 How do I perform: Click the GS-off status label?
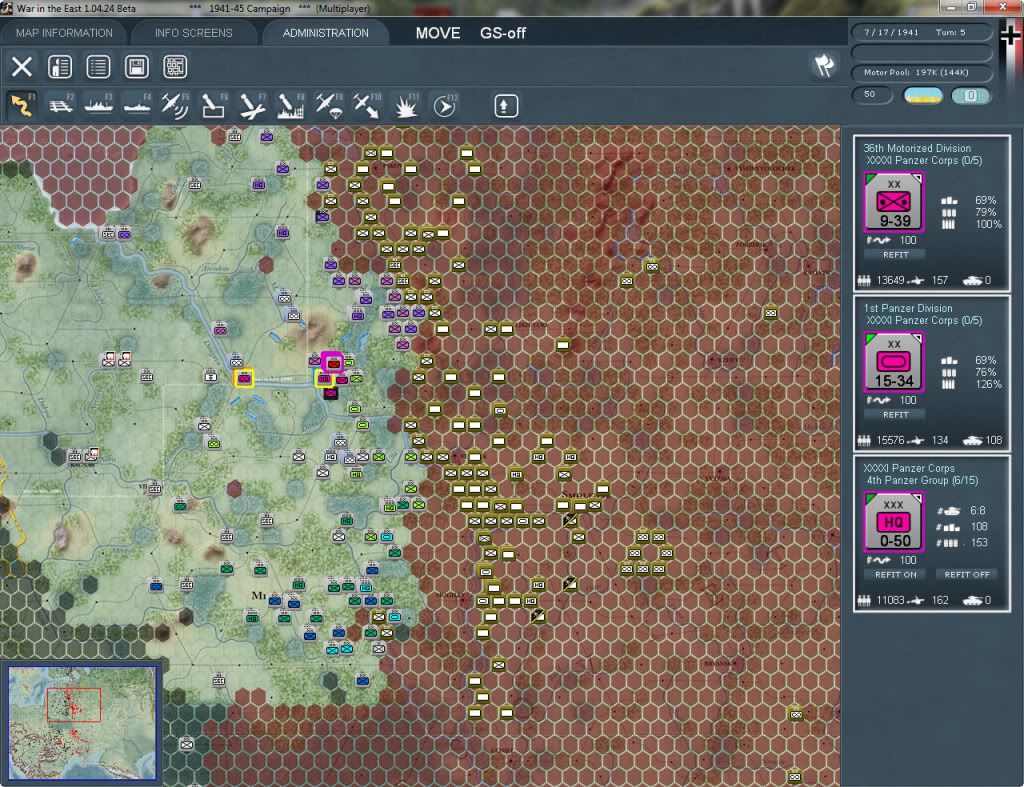click(502, 33)
